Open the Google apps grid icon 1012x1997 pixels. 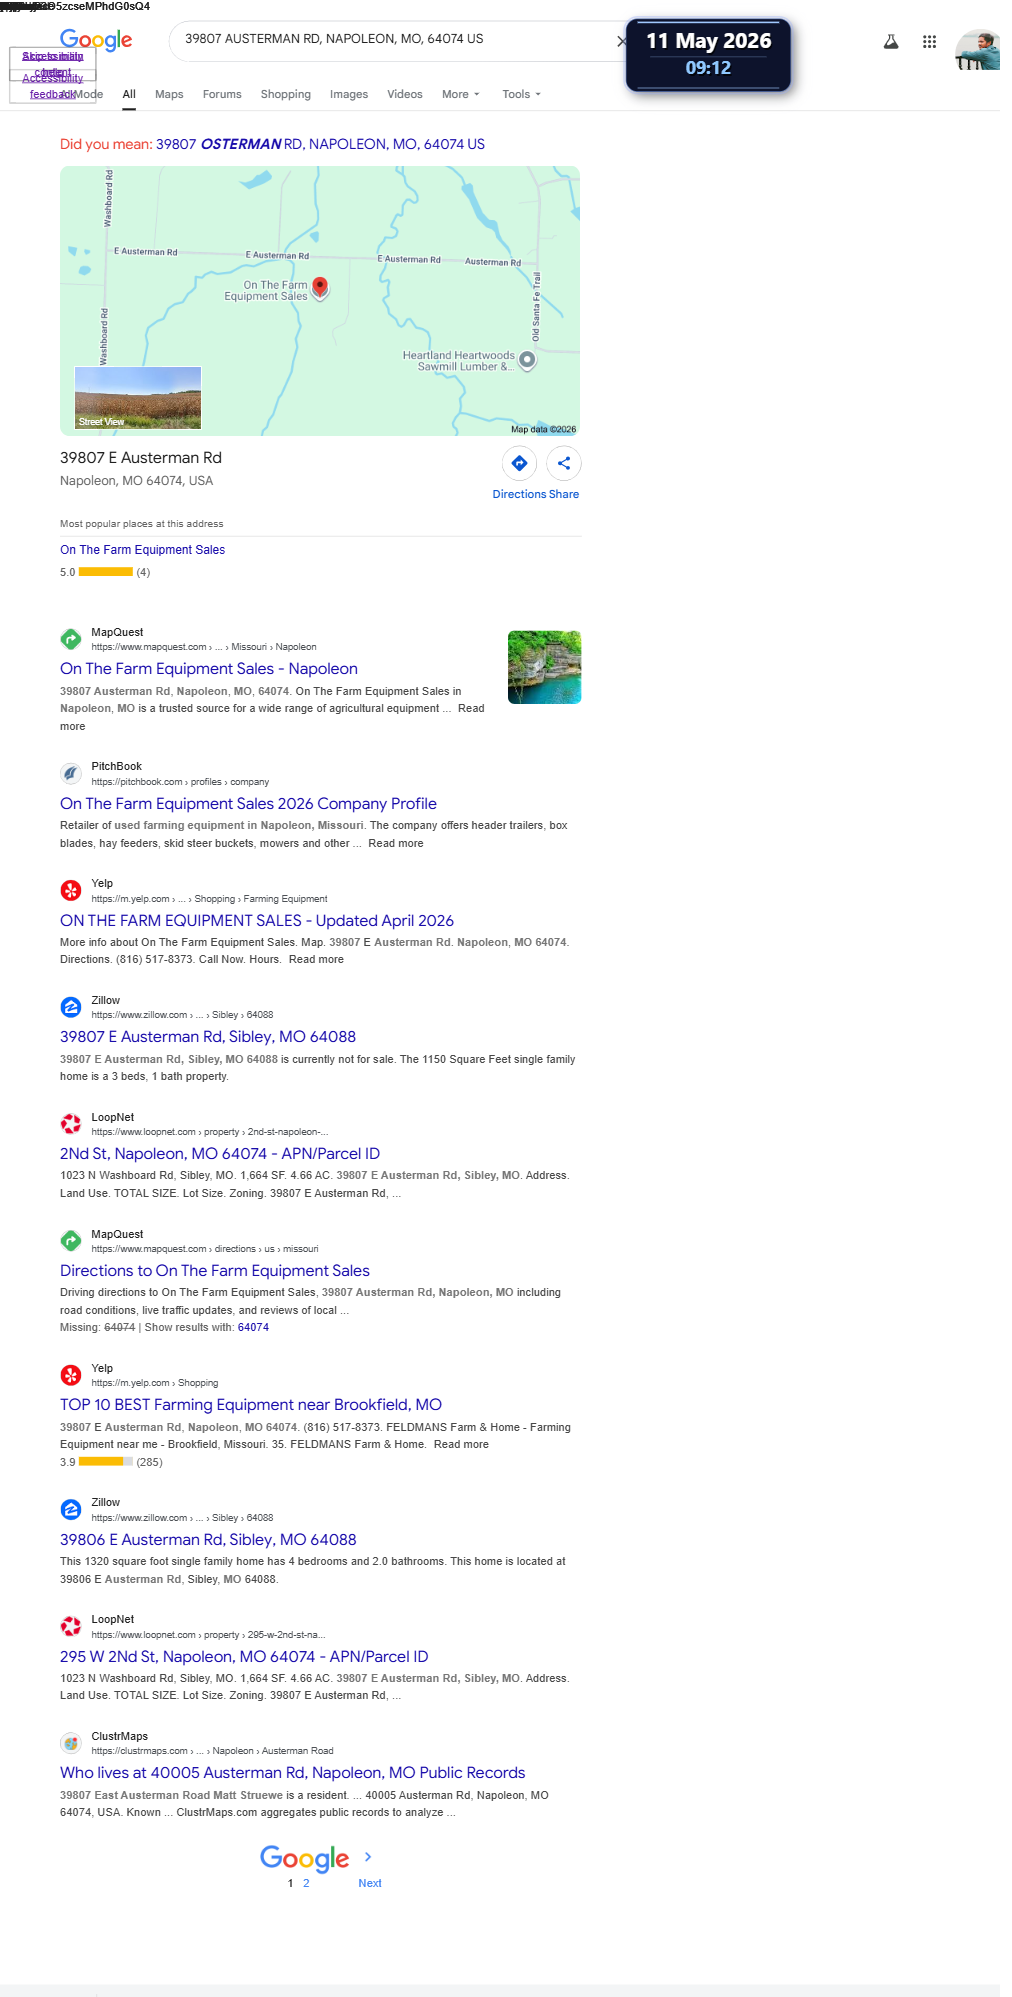pyautogui.click(x=929, y=42)
